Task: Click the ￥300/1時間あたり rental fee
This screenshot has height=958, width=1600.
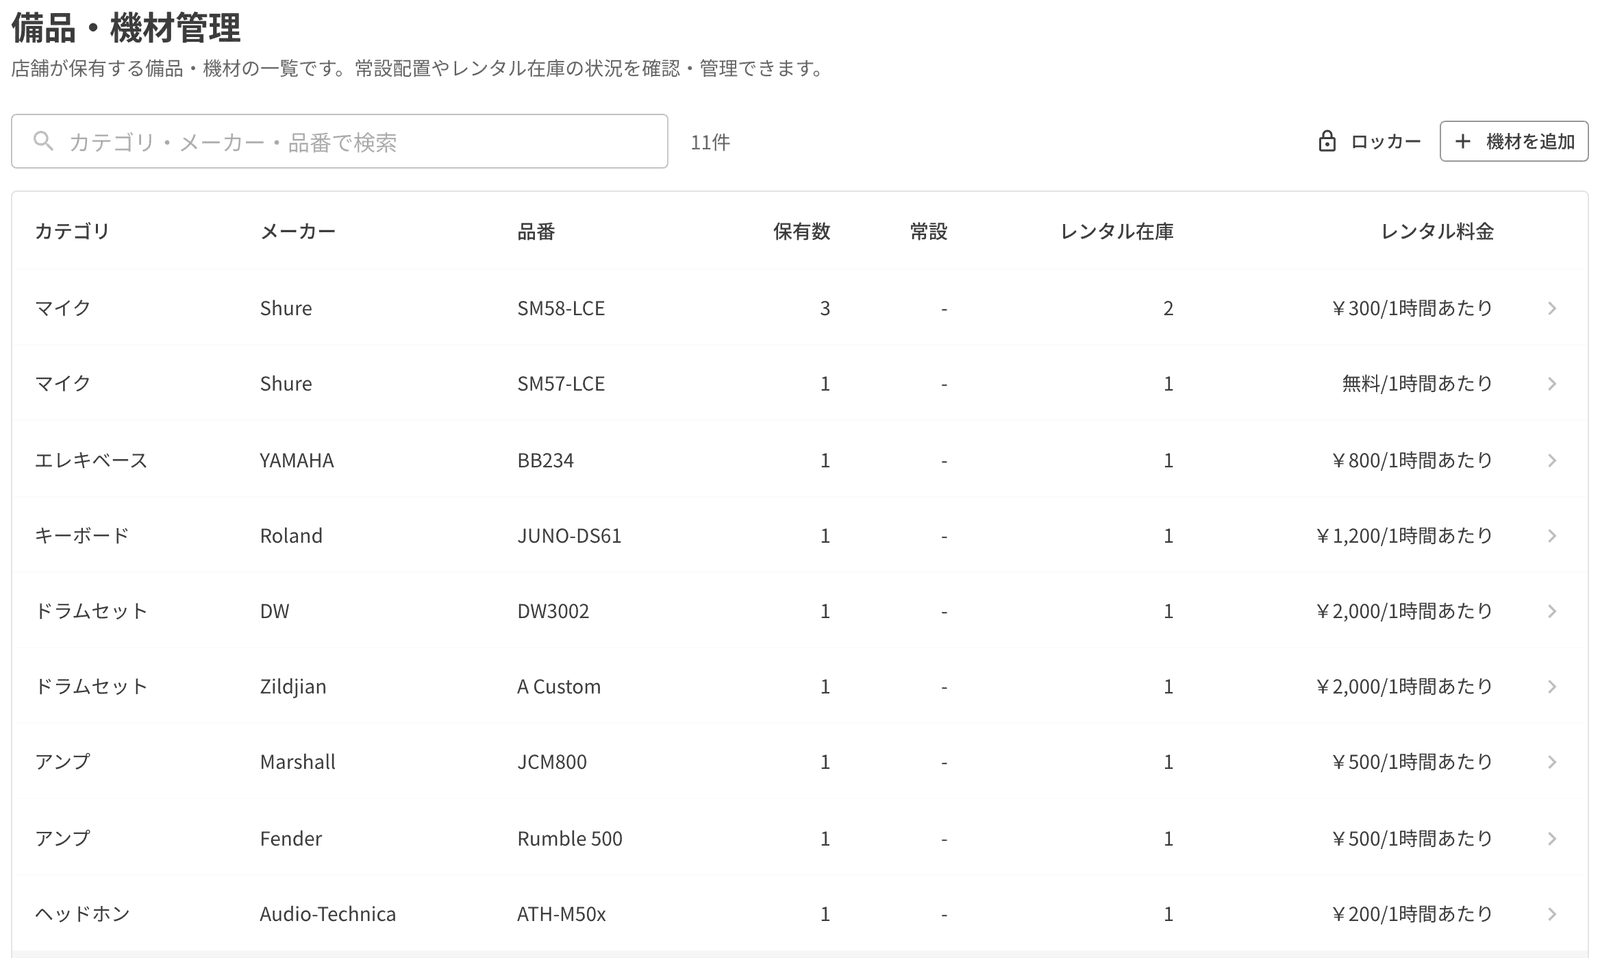Action: [1412, 308]
